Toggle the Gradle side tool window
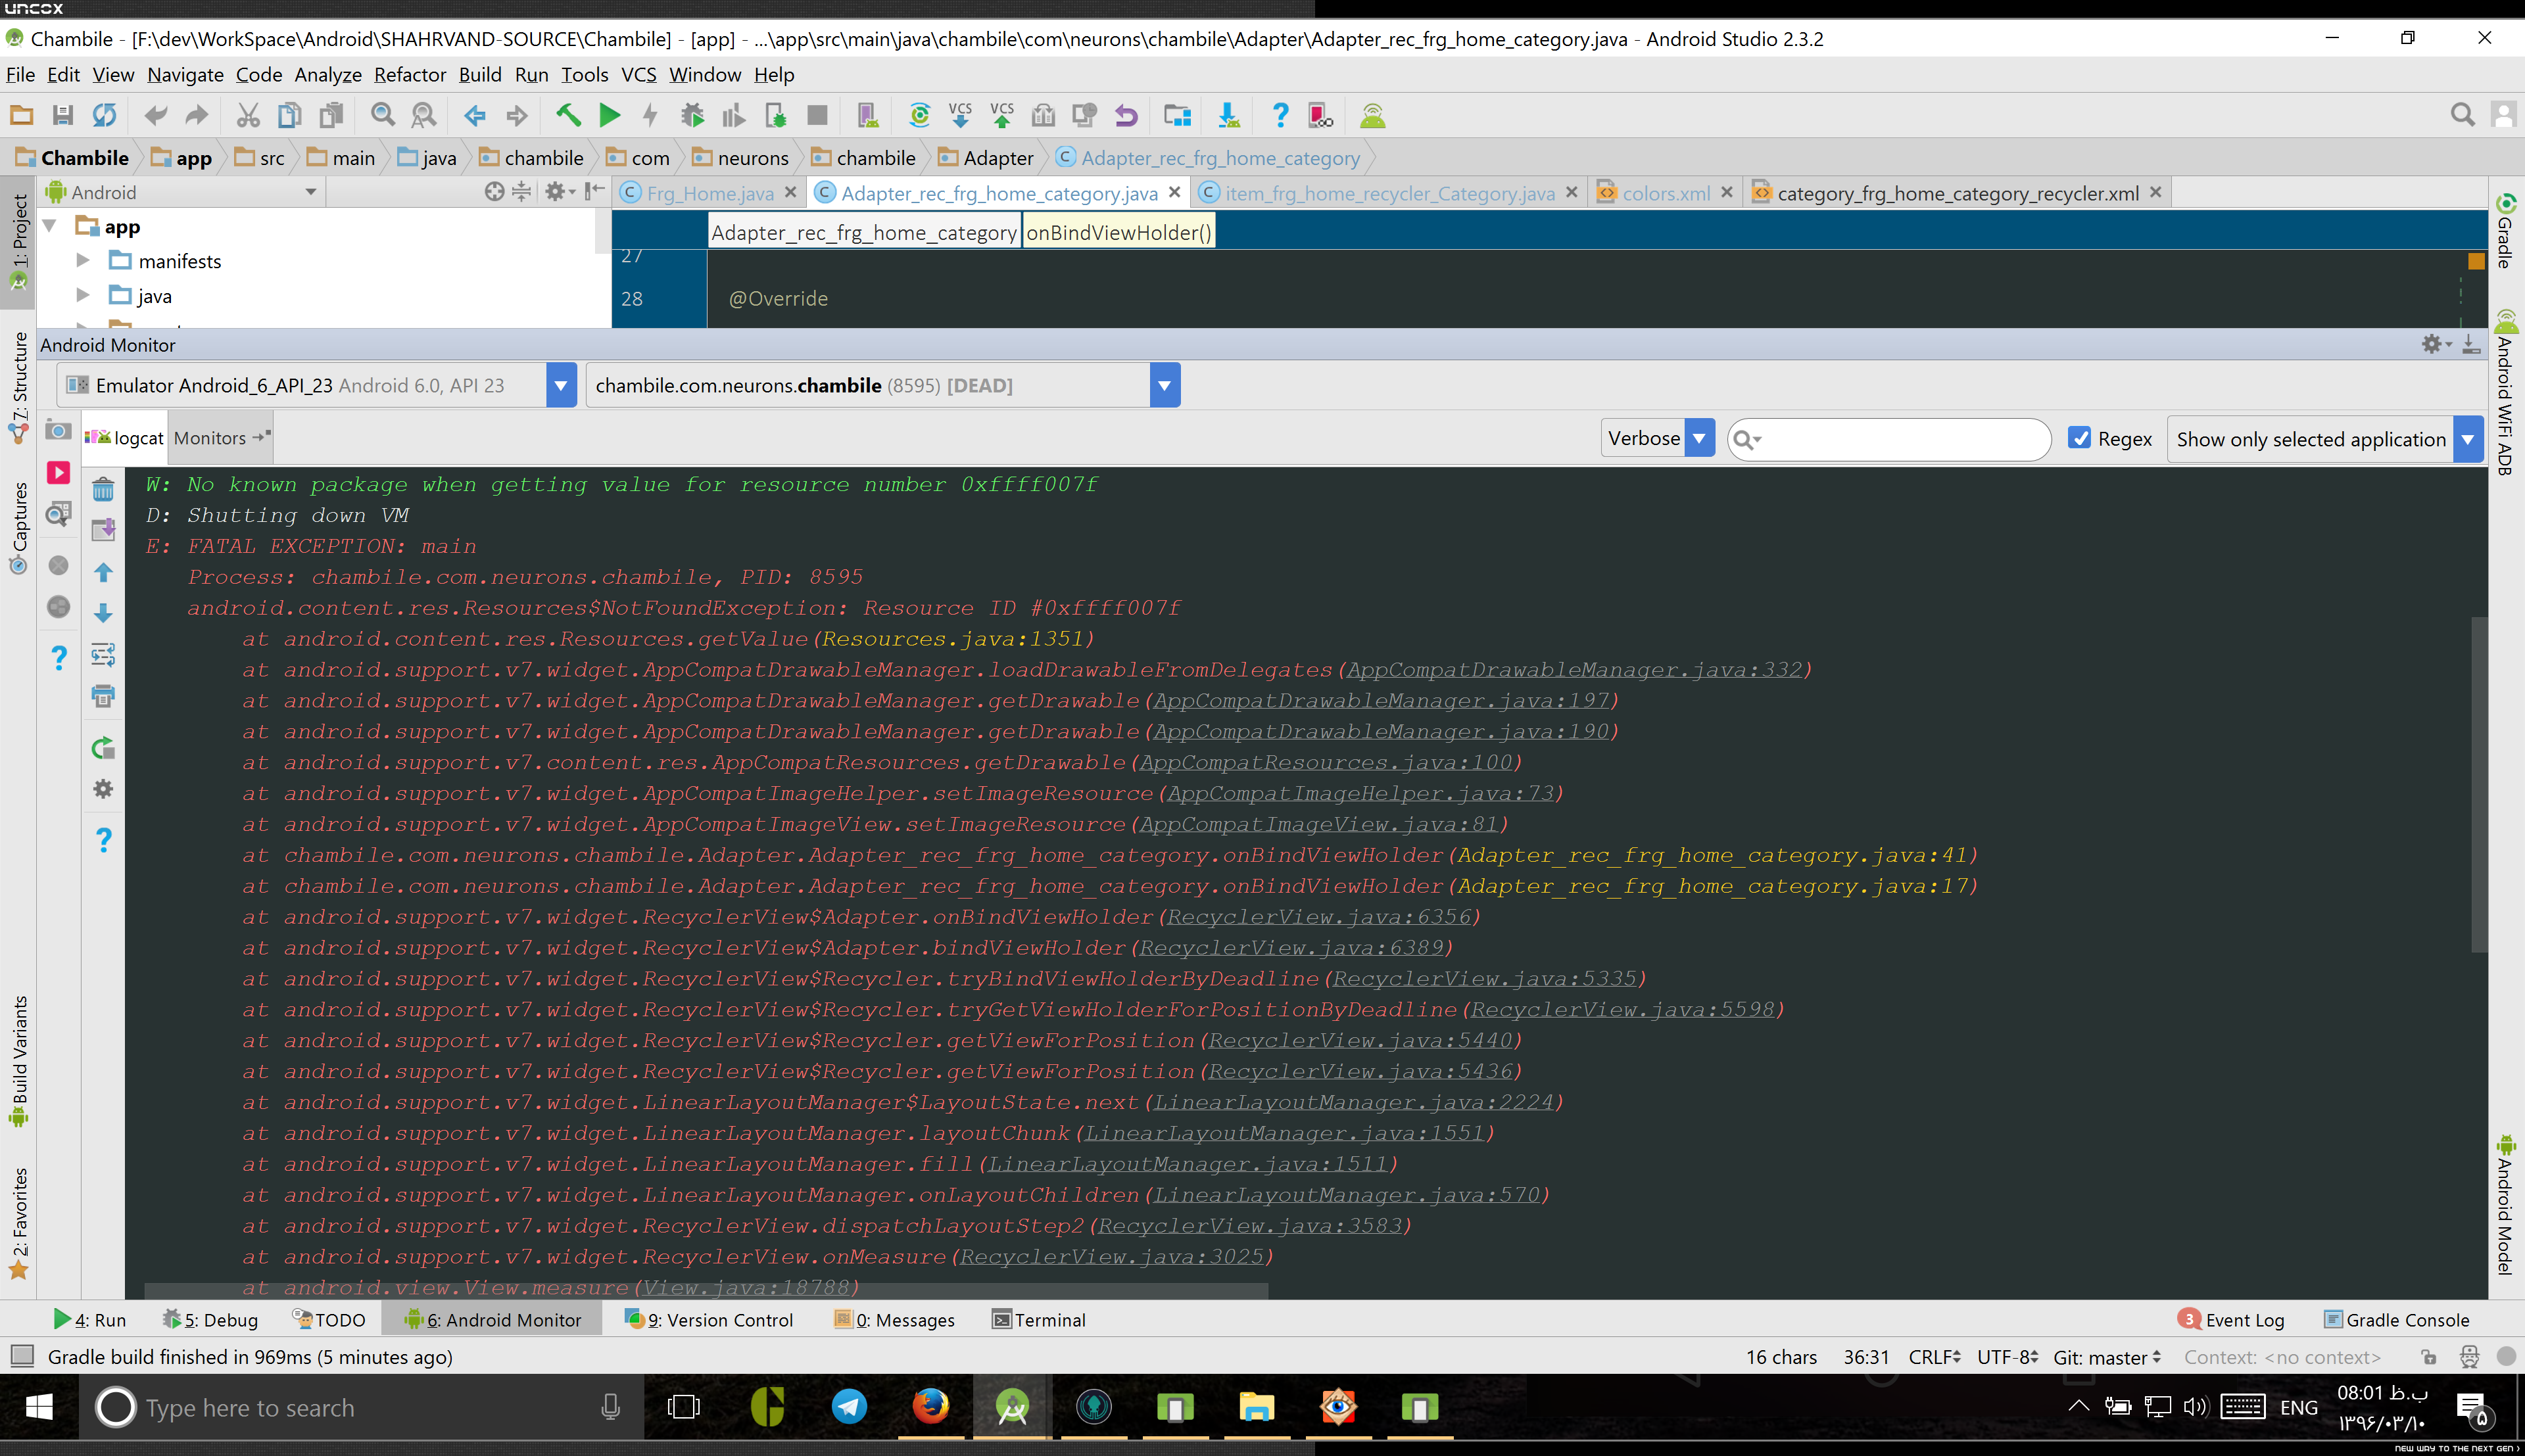The image size is (2525, 1456). coord(2505,232)
